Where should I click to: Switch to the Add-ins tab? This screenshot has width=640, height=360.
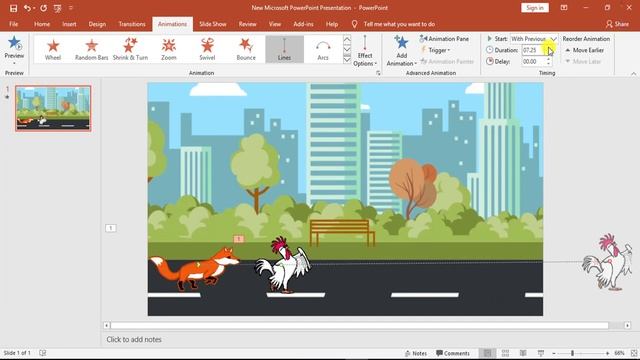point(303,24)
